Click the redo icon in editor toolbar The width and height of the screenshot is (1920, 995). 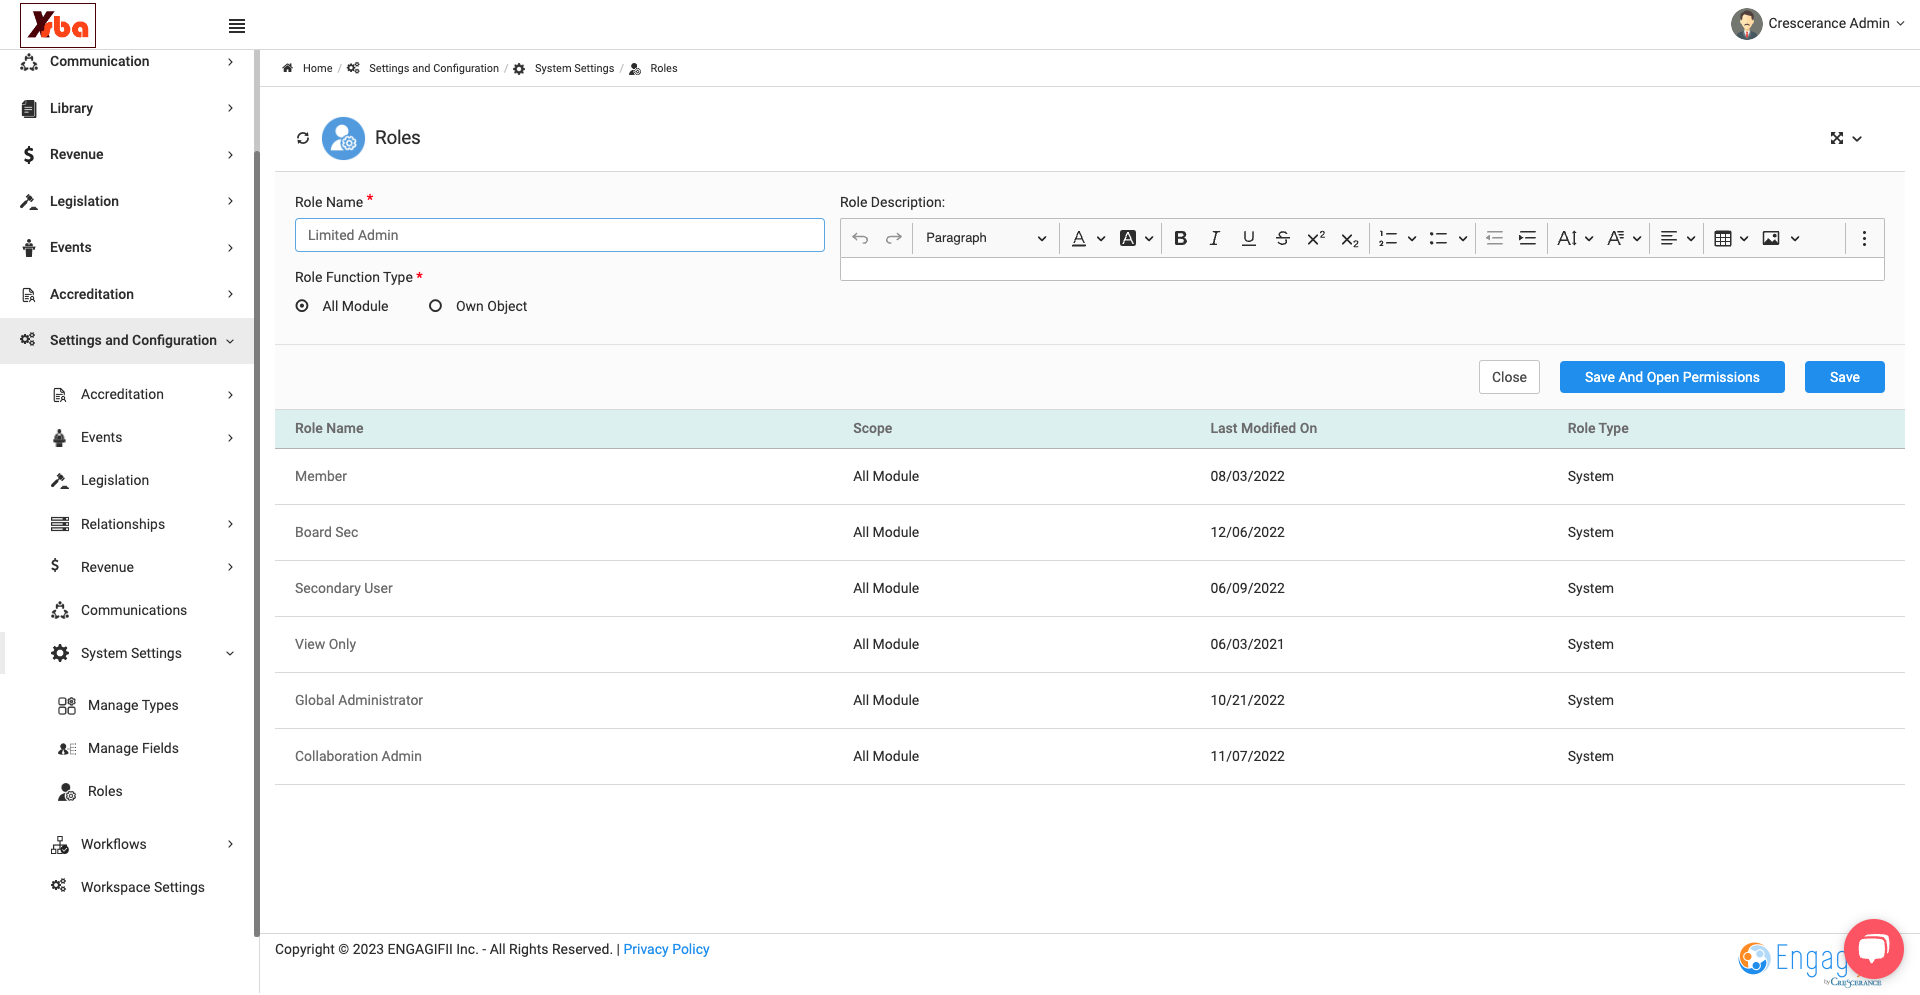click(894, 238)
